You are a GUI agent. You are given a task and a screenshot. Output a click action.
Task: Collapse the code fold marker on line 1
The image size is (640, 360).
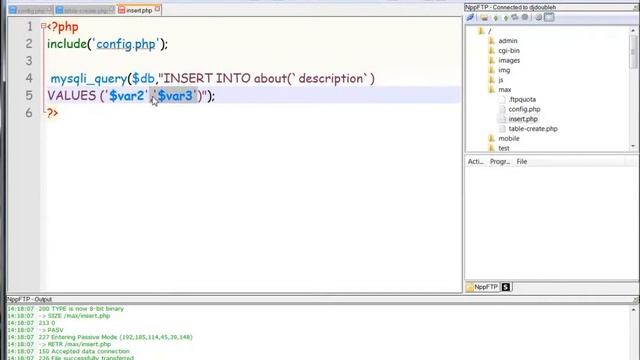tap(43, 26)
